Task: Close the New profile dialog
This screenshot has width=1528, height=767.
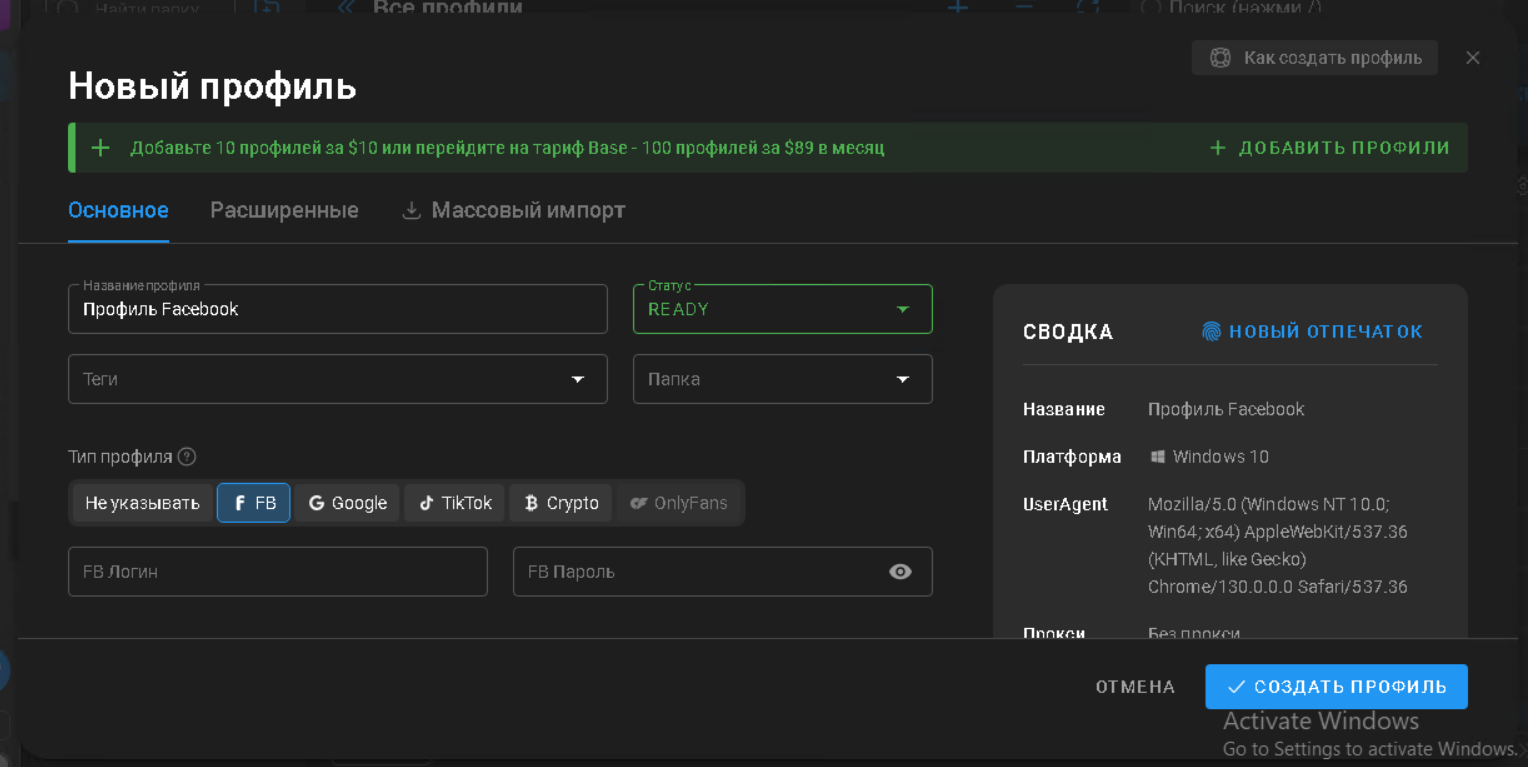Action: click(1472, 58)
